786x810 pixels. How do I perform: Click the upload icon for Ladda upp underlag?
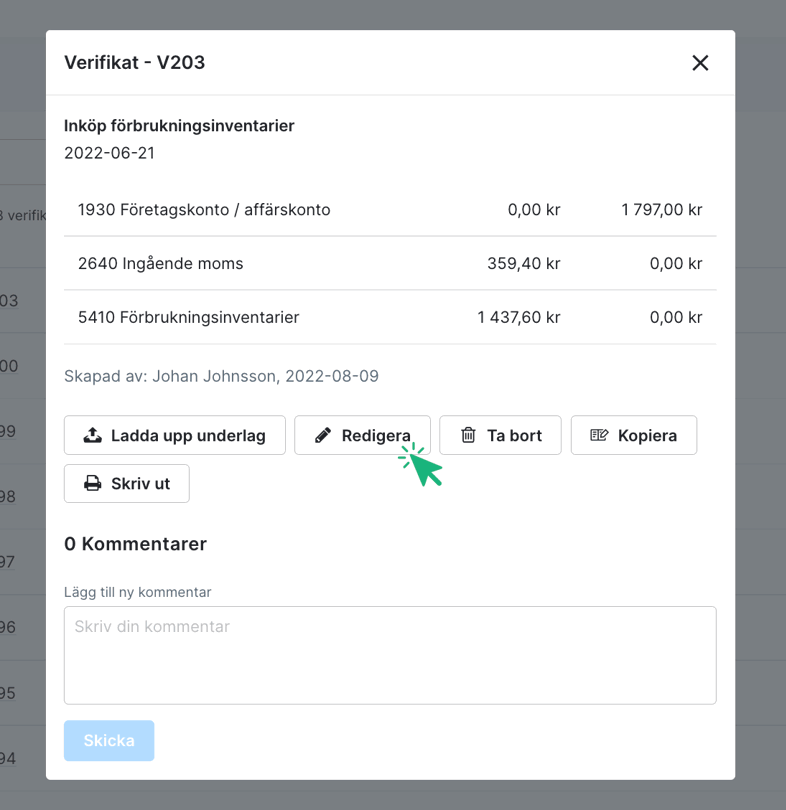92,435
